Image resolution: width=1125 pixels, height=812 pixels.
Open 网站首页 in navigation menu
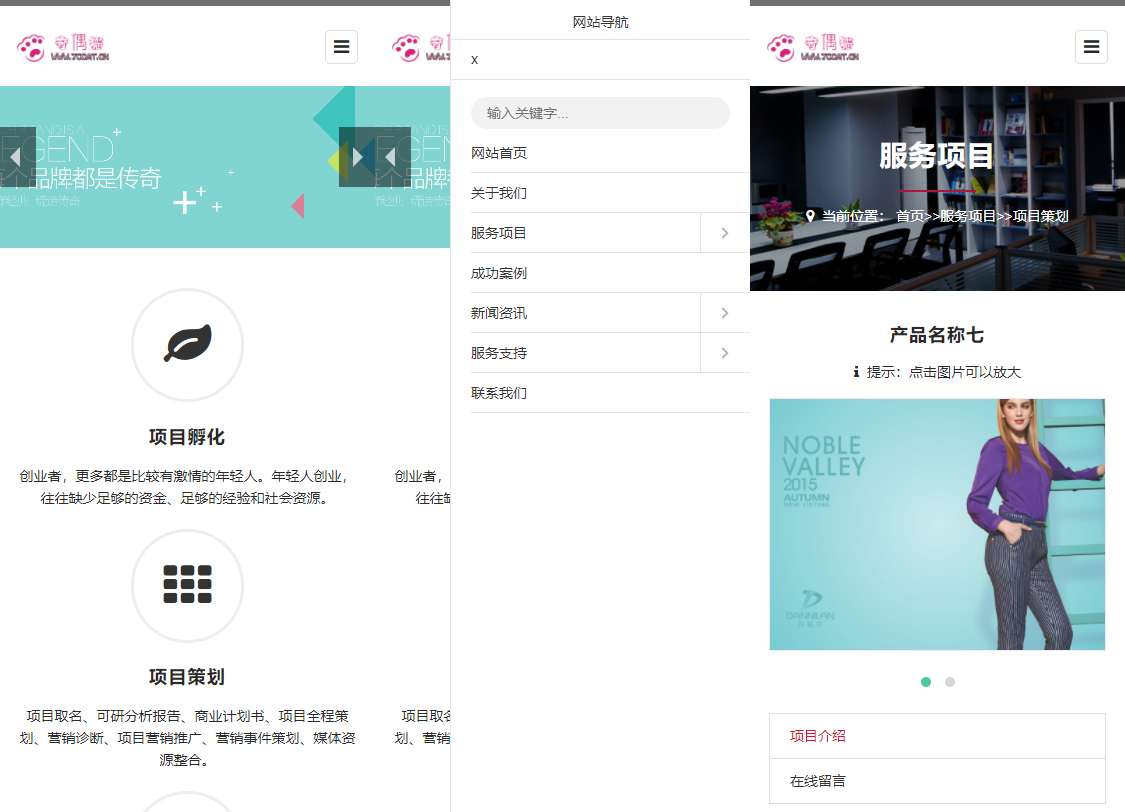pyautogui.click(x=610, y=153)
